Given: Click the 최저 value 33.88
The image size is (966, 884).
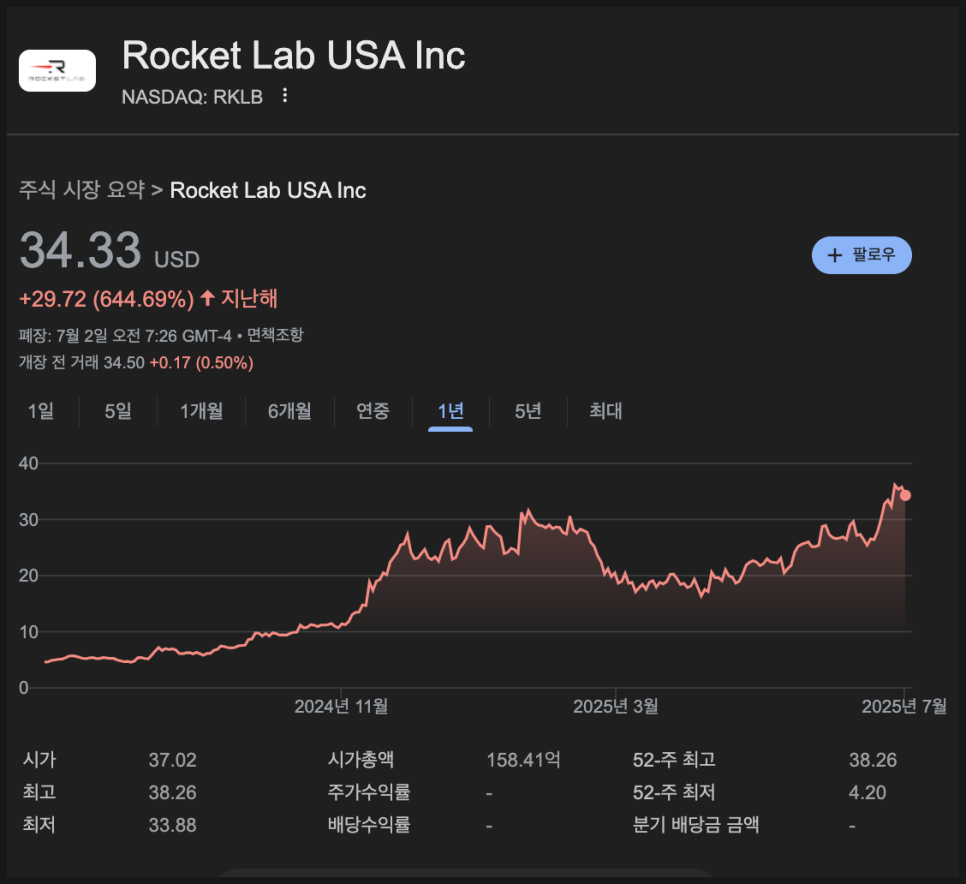Looking at the screenshot, I should point(172,825).
